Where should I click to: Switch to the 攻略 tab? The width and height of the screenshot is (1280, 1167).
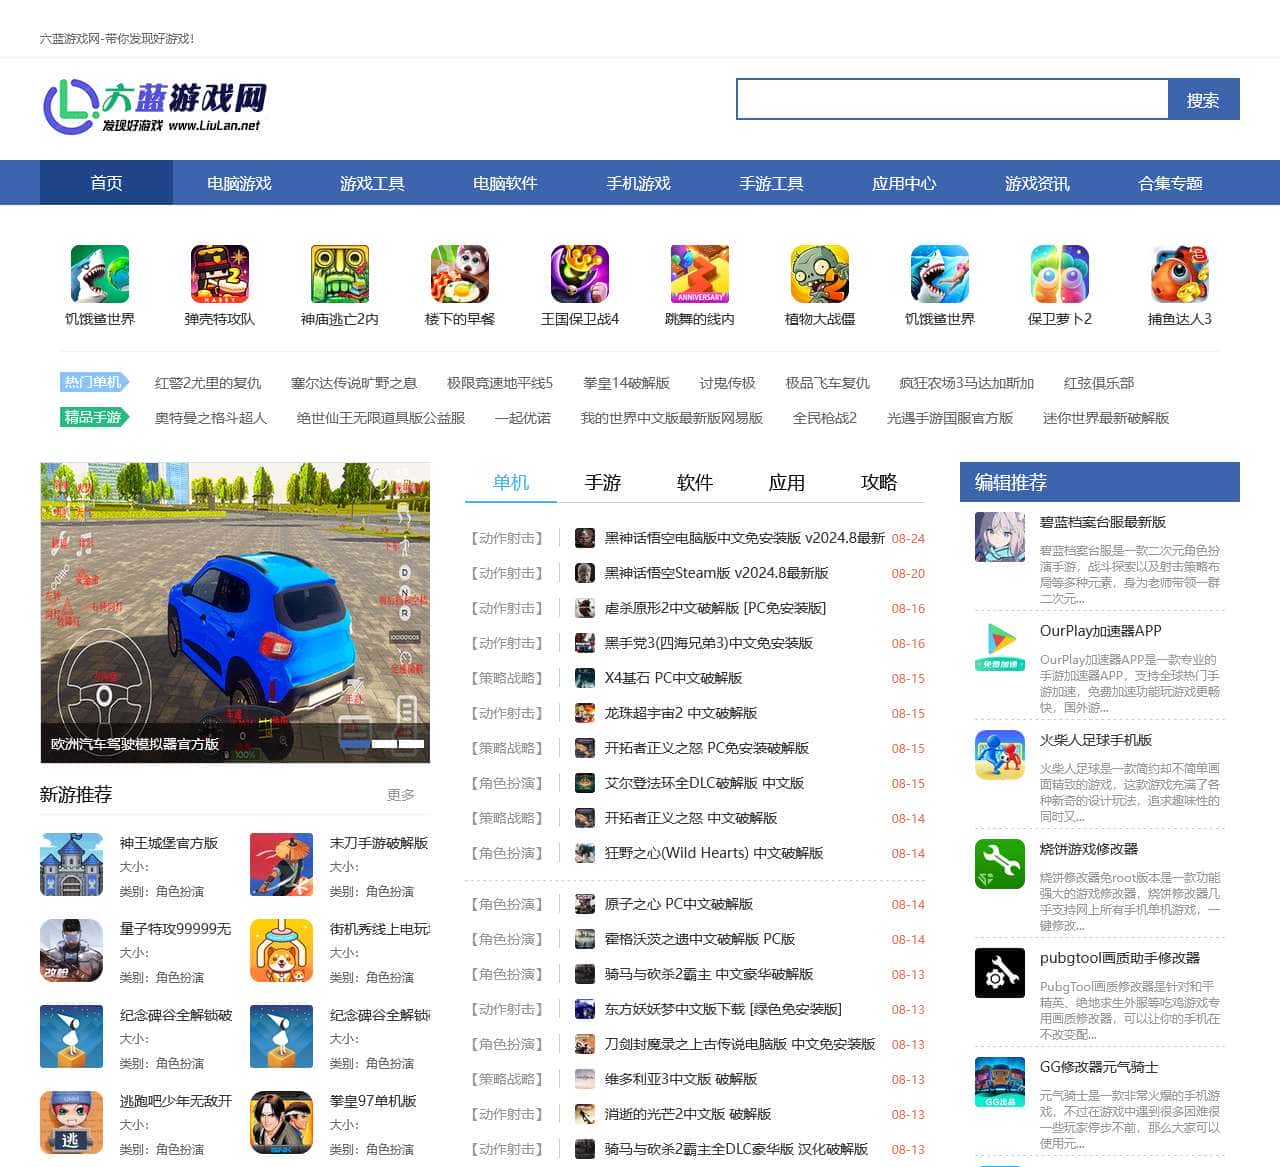[x=879, y=482]
